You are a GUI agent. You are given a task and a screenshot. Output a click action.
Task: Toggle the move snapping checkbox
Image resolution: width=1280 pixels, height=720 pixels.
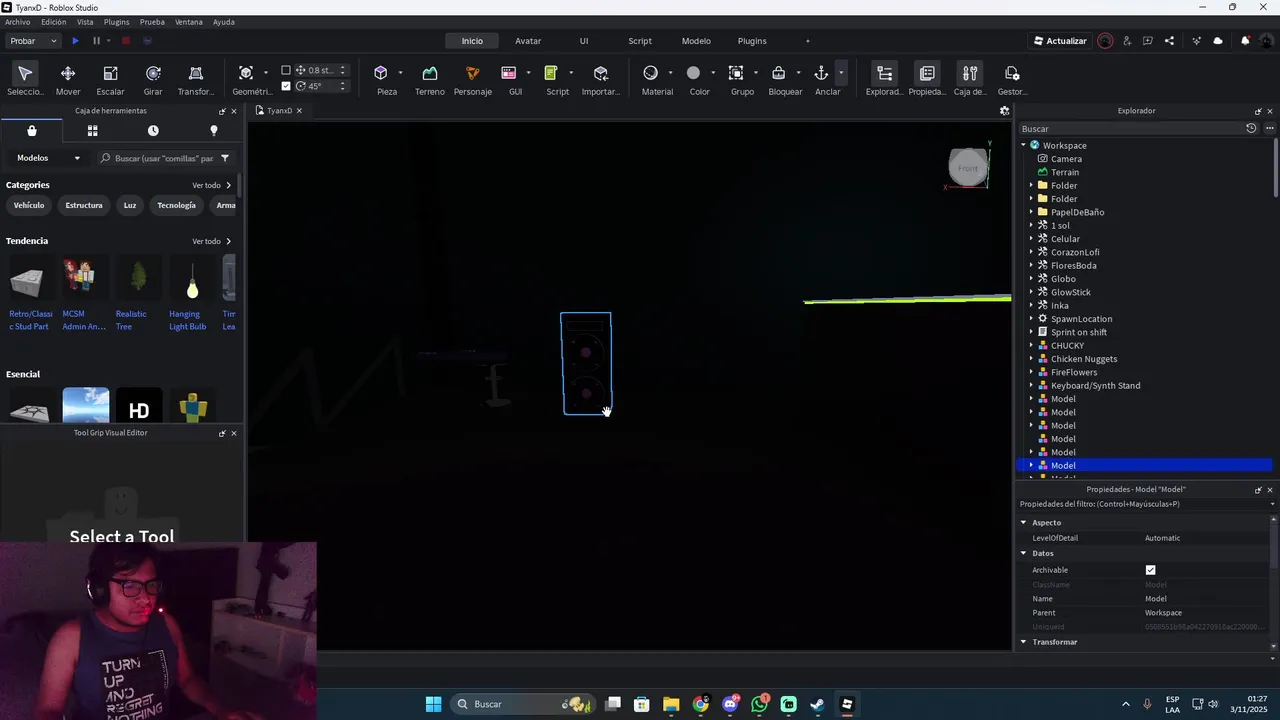tap(286, 70)
